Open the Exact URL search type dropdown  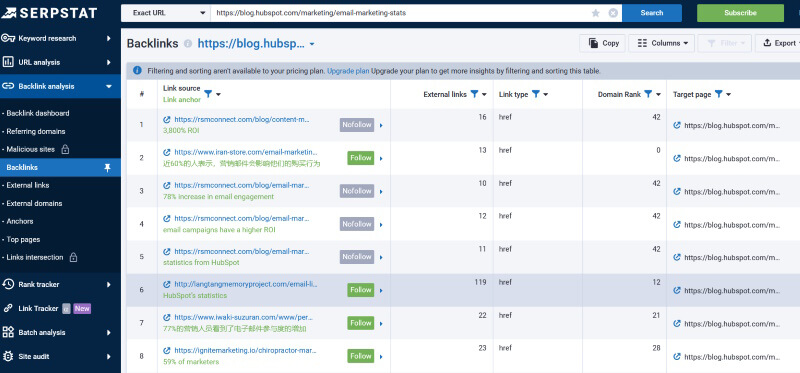[x=166, y=13]
